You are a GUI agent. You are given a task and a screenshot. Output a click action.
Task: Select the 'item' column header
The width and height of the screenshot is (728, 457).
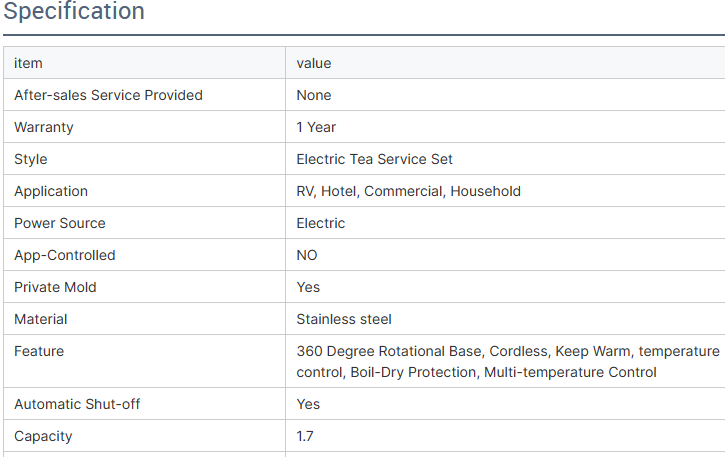pyautogui.click(x=28, y=63)
